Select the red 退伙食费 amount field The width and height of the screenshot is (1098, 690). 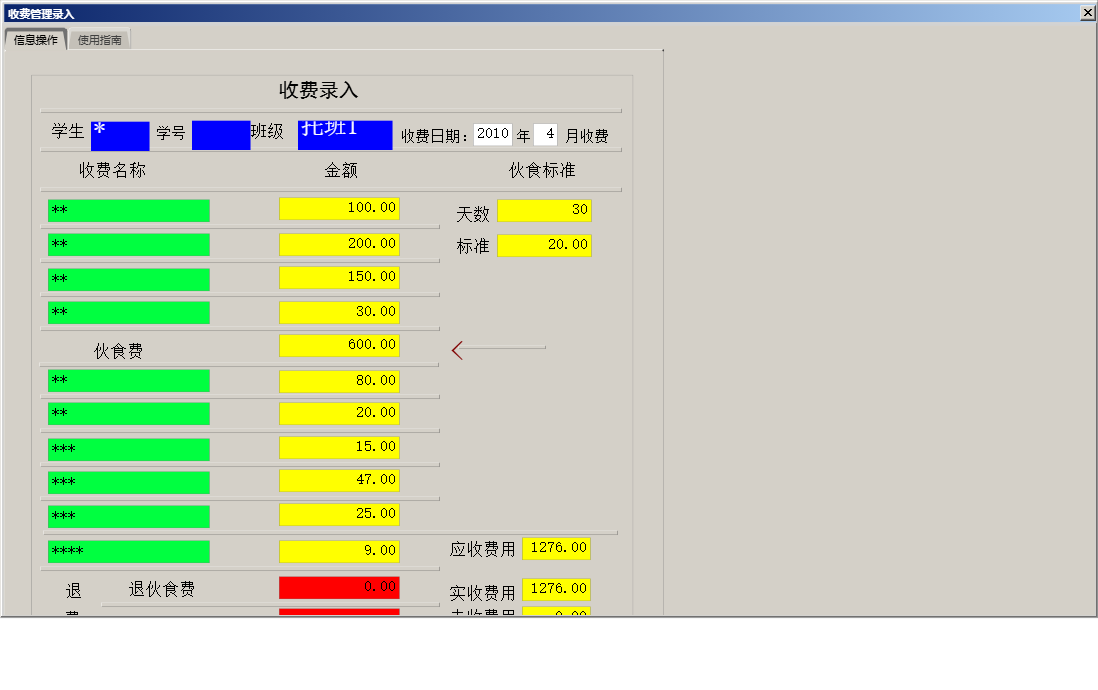(339, 587)
